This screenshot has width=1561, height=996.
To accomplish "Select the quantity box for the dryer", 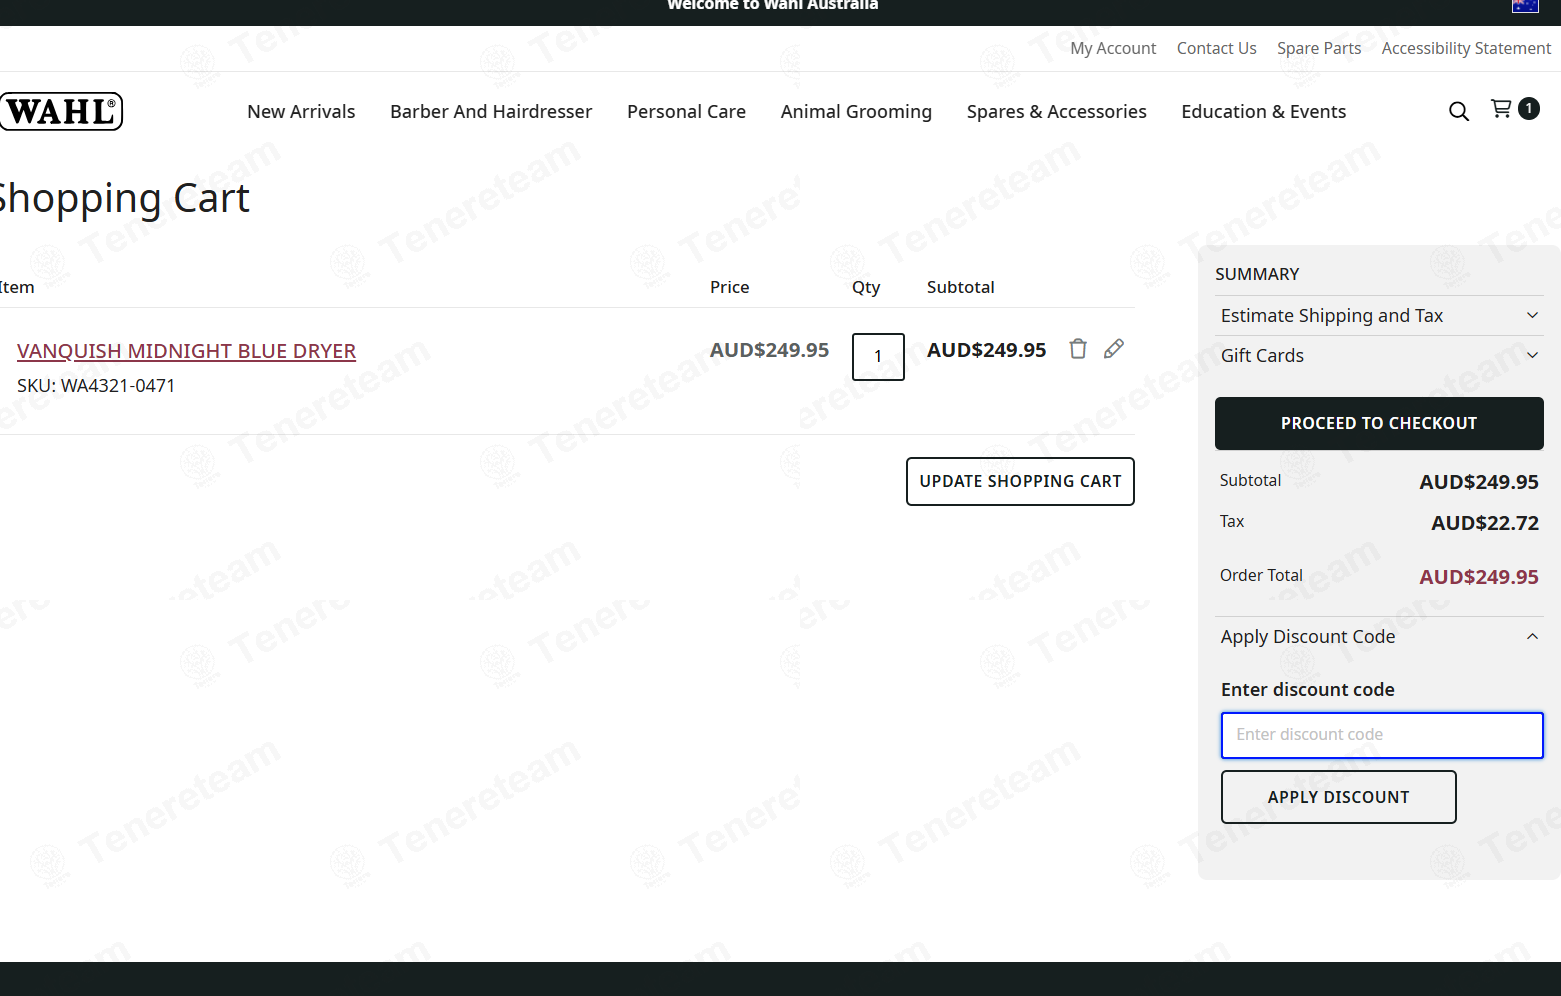I will 878,357.
